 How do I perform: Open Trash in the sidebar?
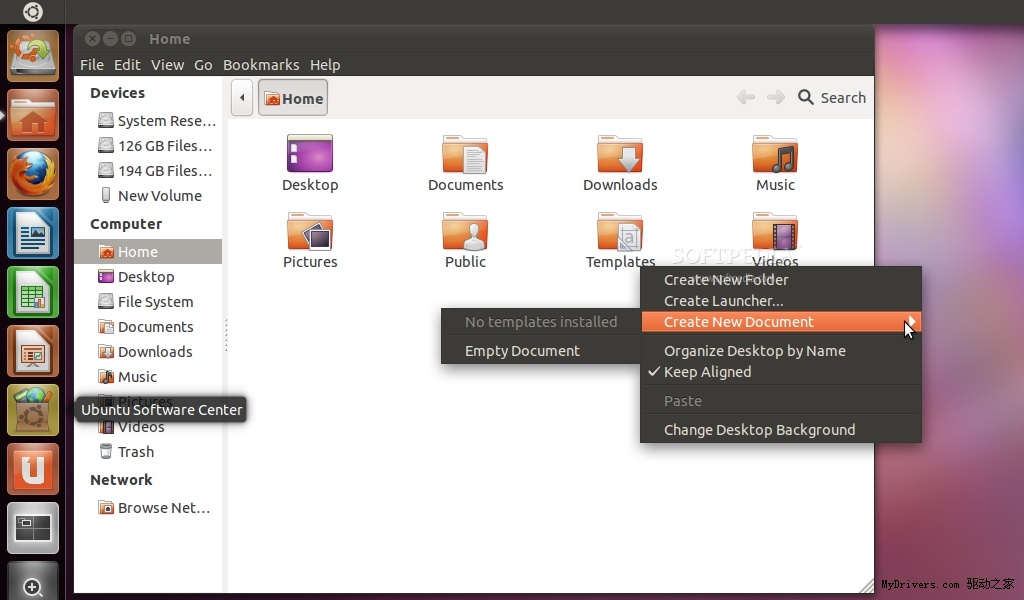(x=135, y=452)
